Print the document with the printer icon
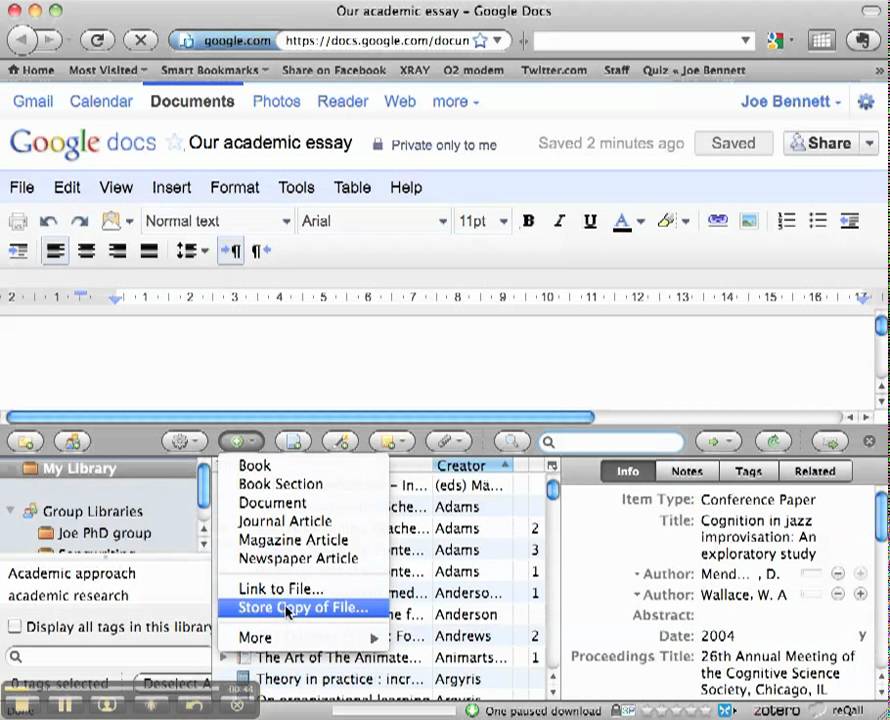Viewport: 890px width, 720px height. point(18,221)
